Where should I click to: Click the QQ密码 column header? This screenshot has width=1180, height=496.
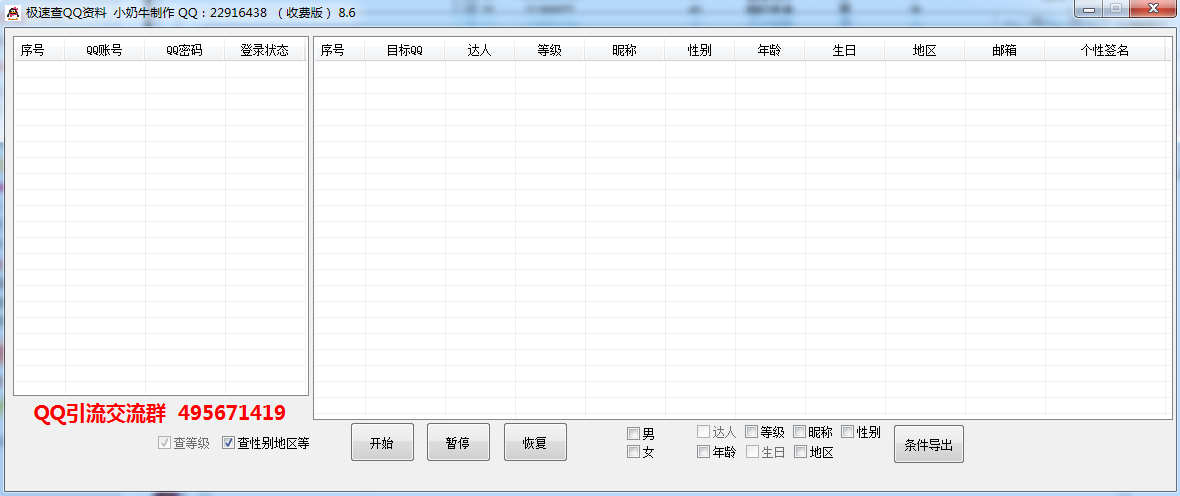click(x=184, y=50)
